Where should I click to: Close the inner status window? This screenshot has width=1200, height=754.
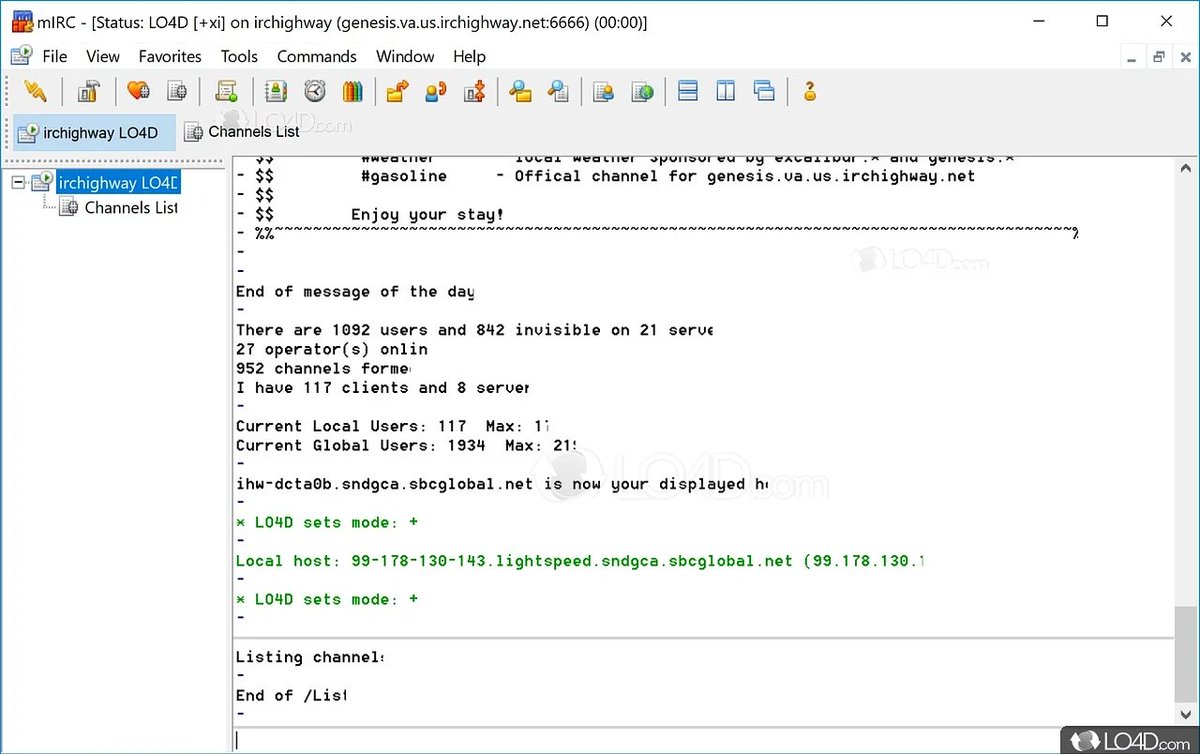(x=1185, y=58)
